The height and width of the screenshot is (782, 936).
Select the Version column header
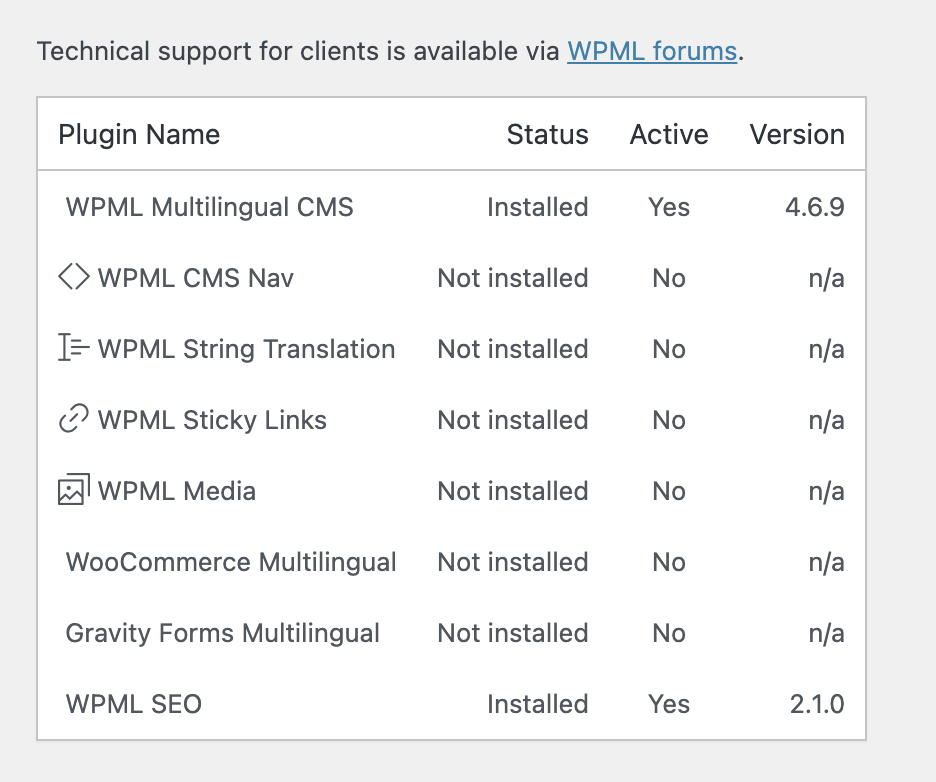pos(797,134)
